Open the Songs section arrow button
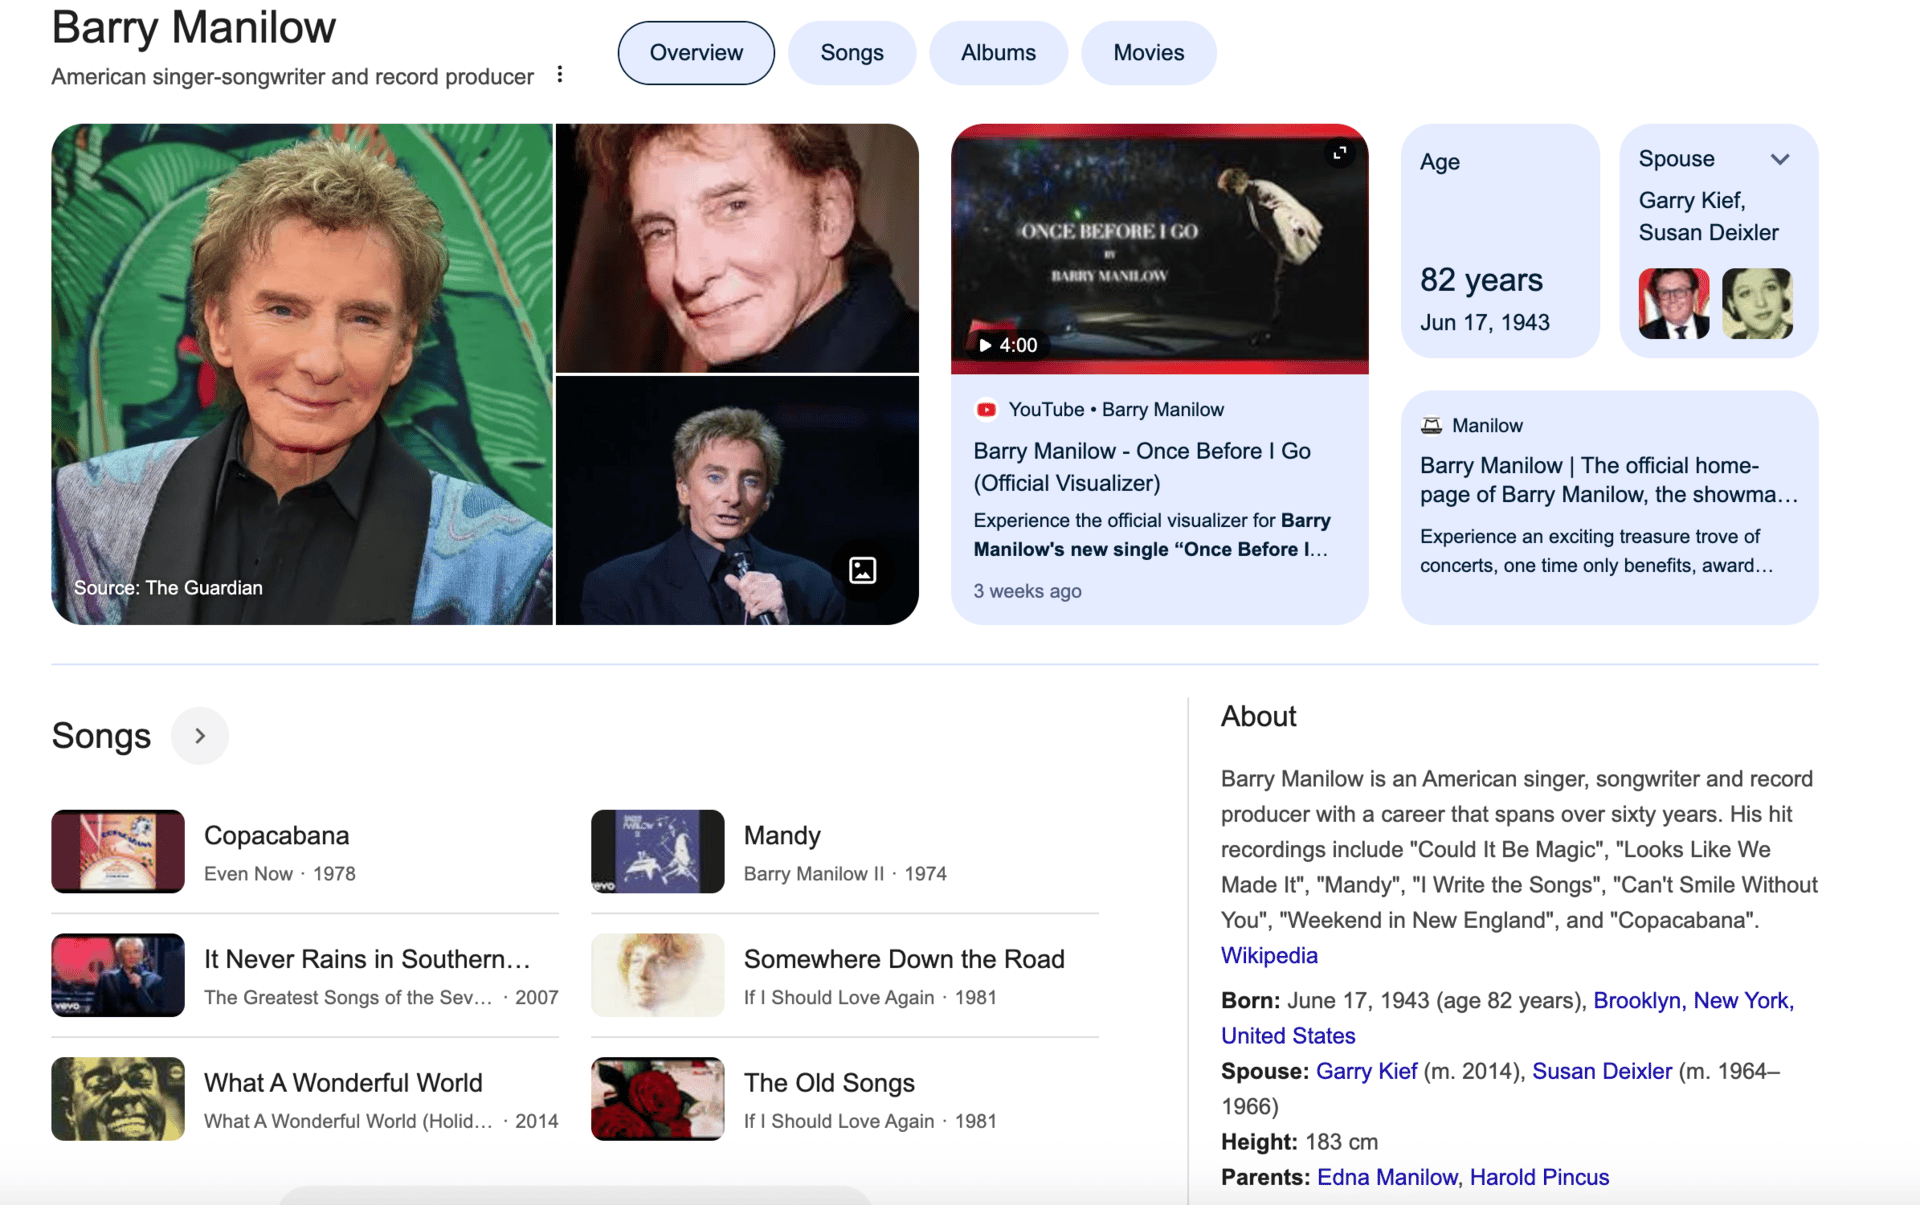1920x1205 pixels. pyautogui.click(x=200, y=736)
